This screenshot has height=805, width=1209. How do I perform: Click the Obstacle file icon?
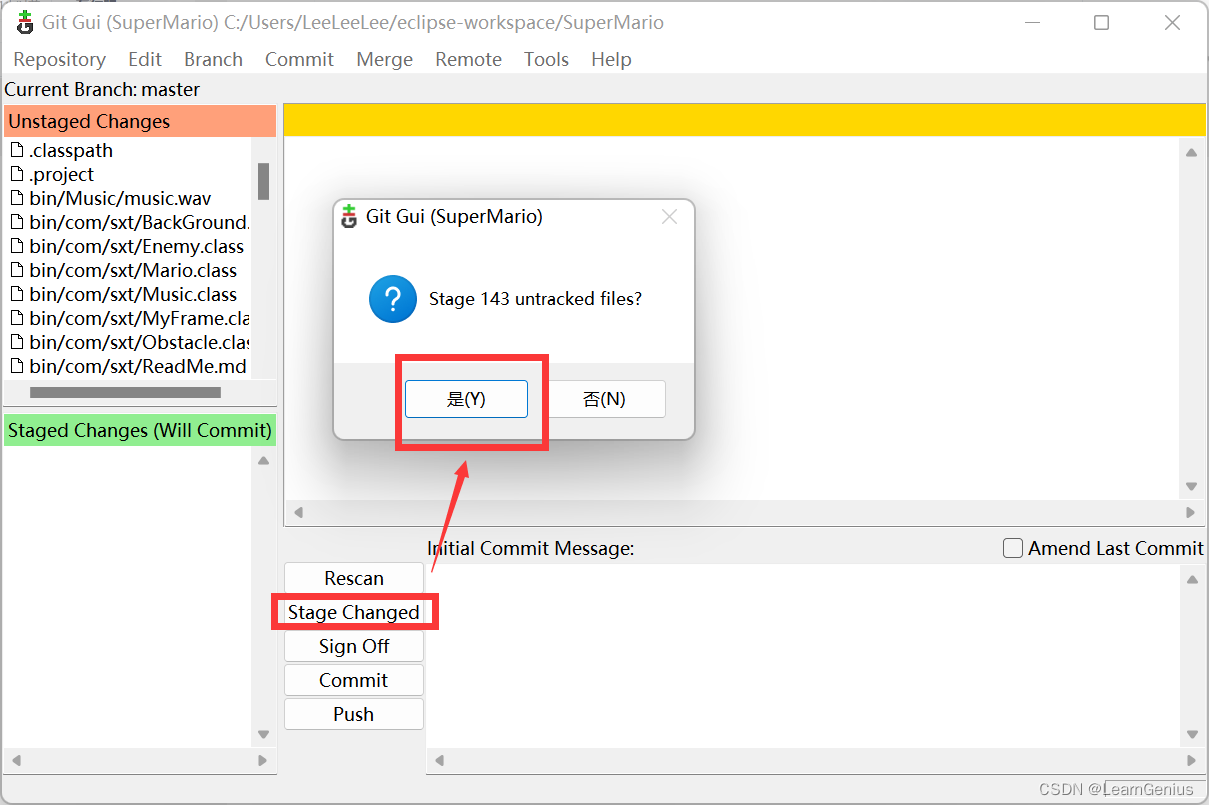16,343
